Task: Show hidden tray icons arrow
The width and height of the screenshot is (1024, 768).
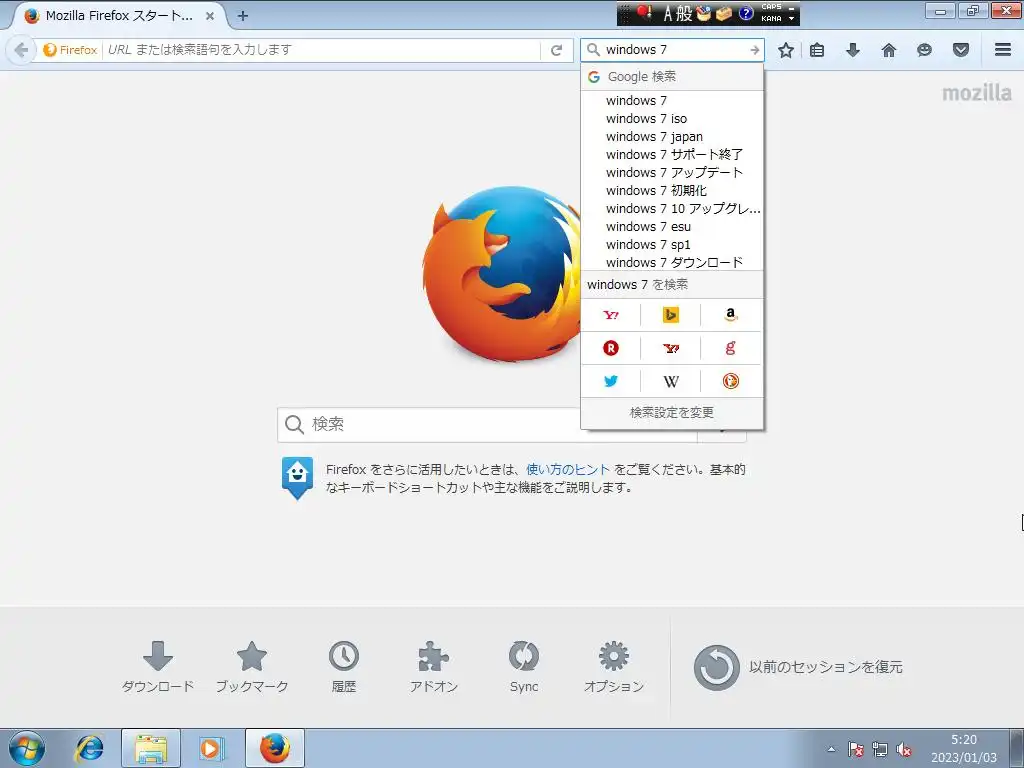Action: [831, 749]
